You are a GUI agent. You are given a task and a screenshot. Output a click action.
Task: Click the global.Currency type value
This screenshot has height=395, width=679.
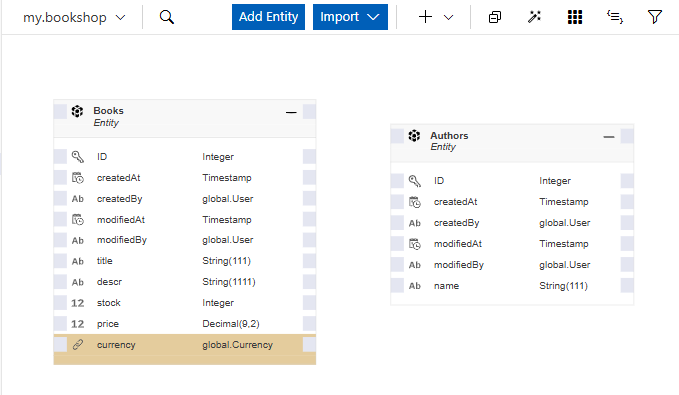(x=237, y=345)
